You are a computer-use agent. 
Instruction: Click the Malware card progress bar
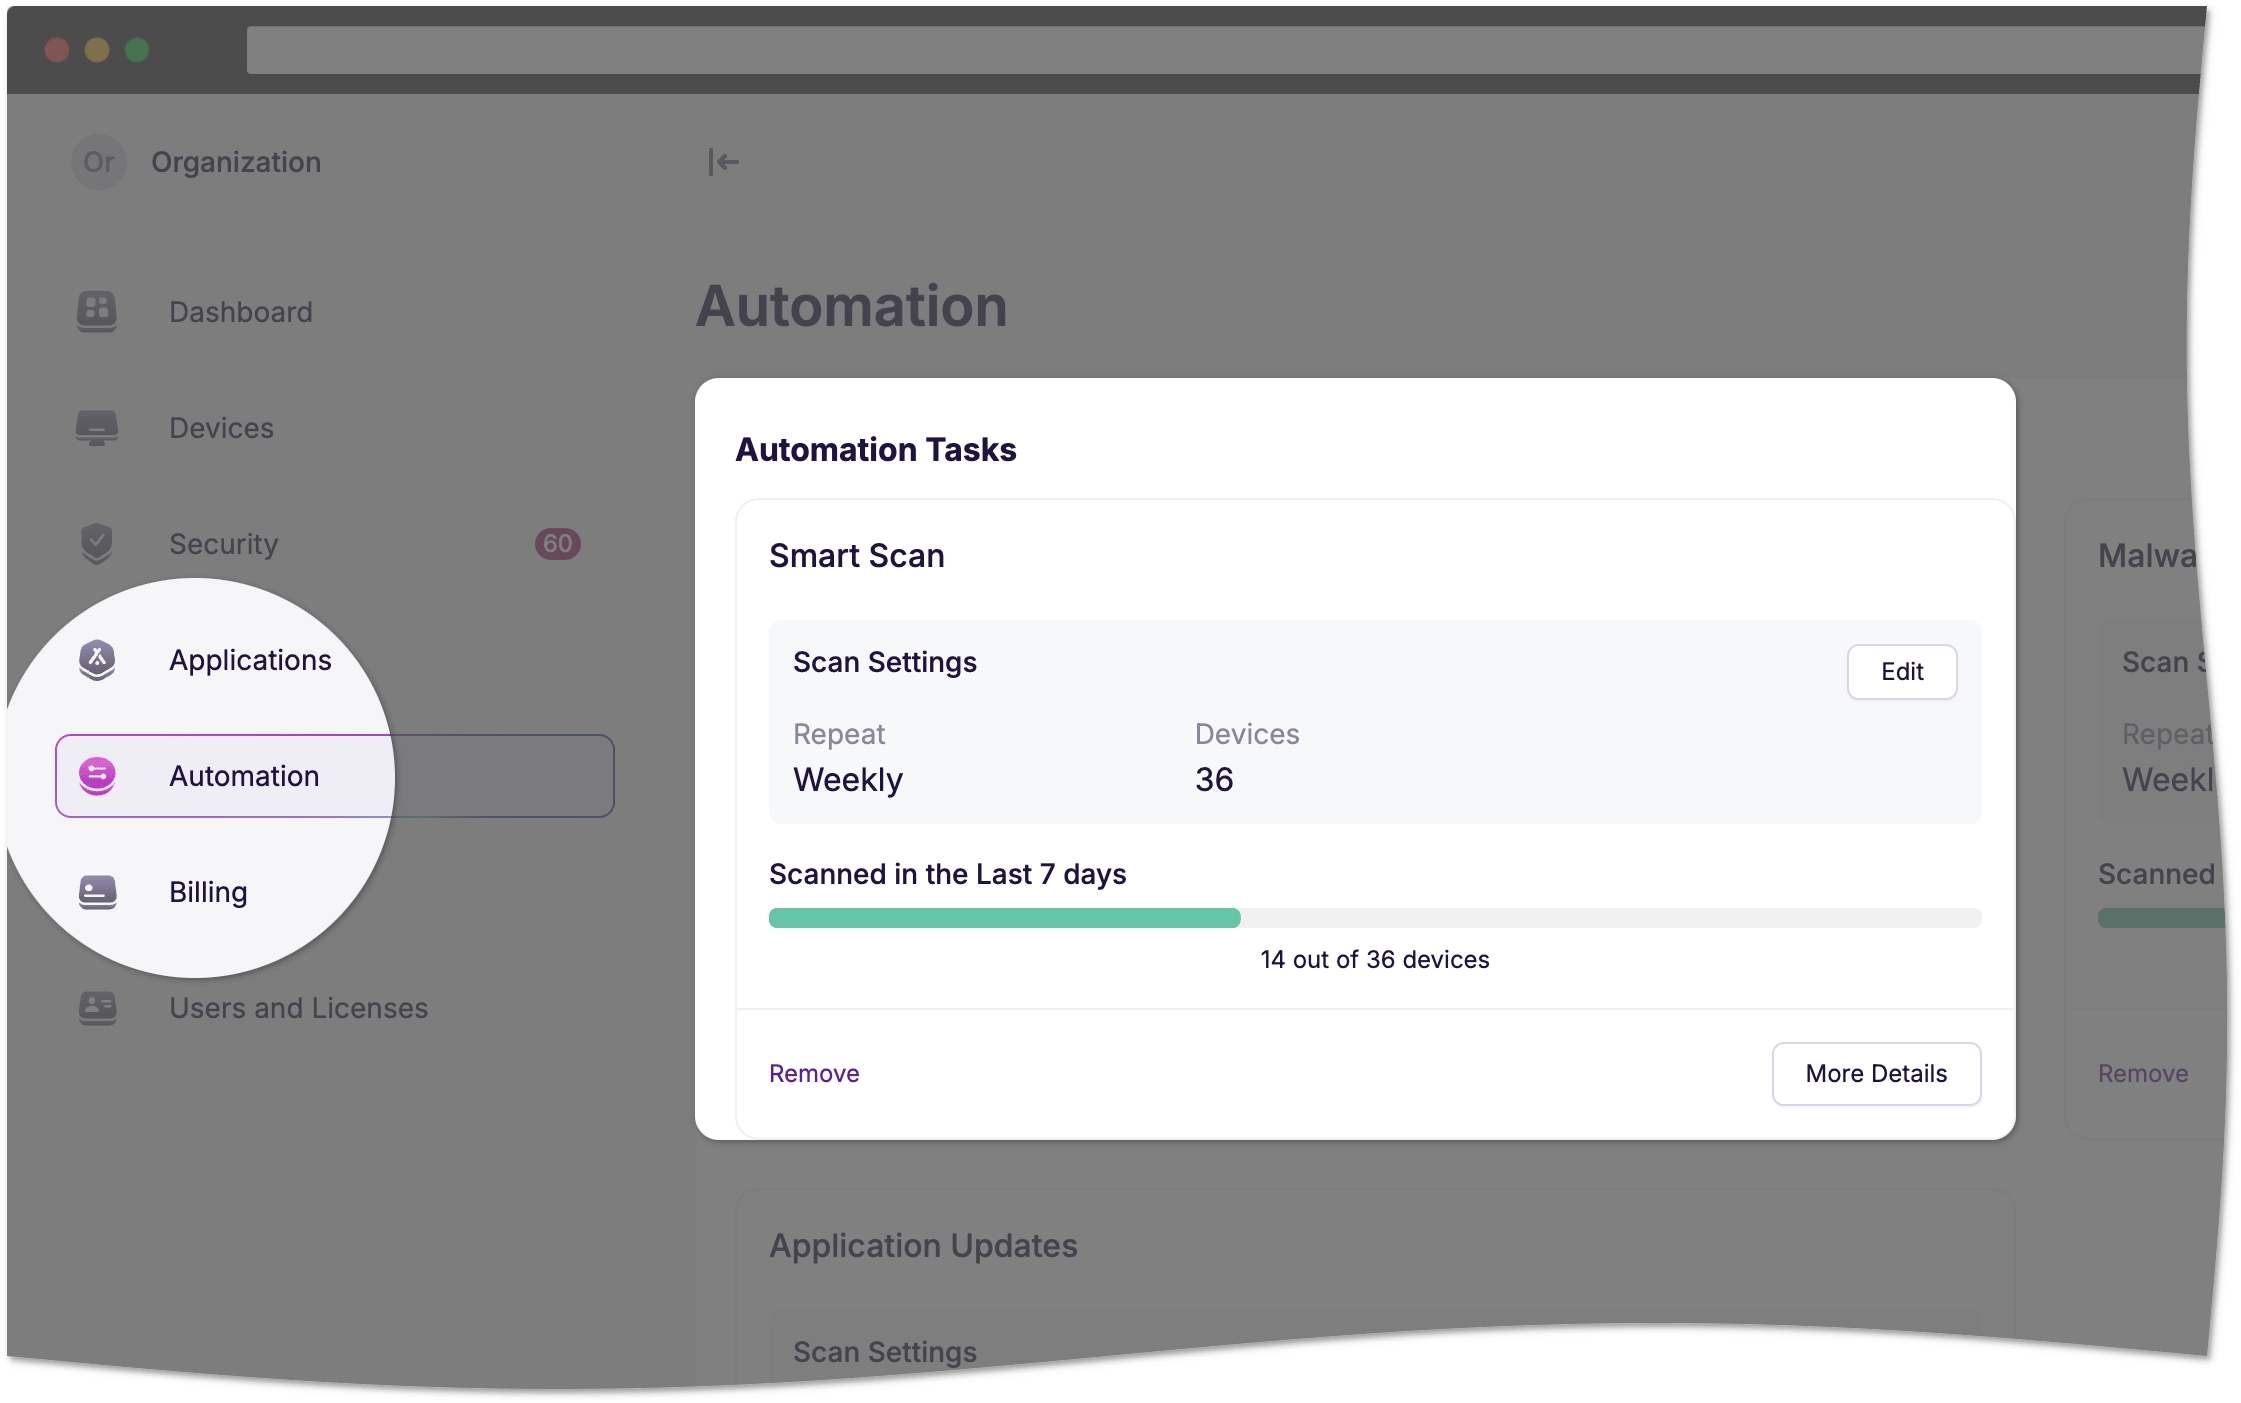2160,918
